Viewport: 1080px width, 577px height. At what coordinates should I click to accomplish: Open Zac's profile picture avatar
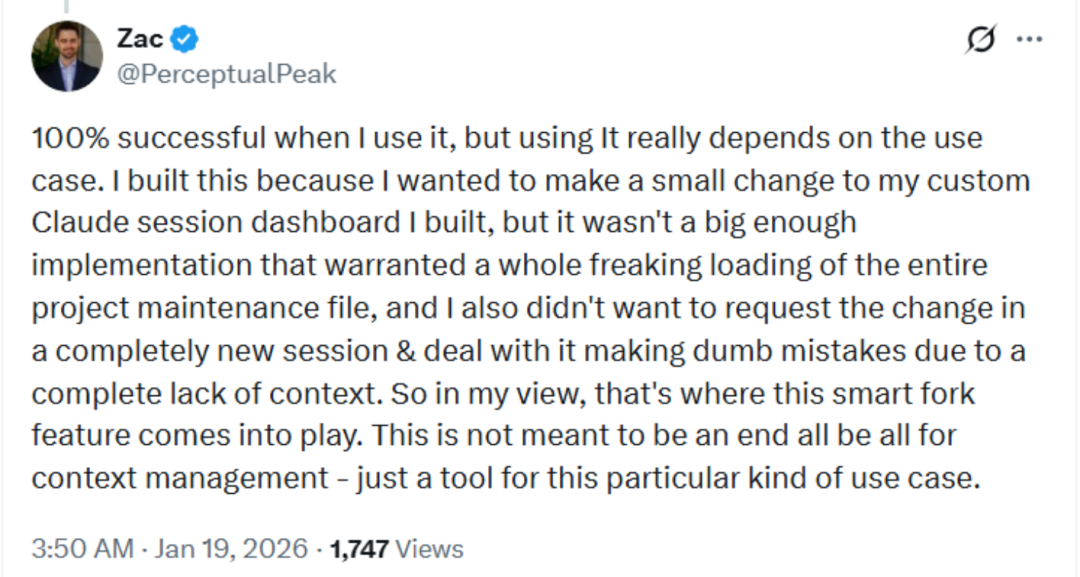point(66,57)
